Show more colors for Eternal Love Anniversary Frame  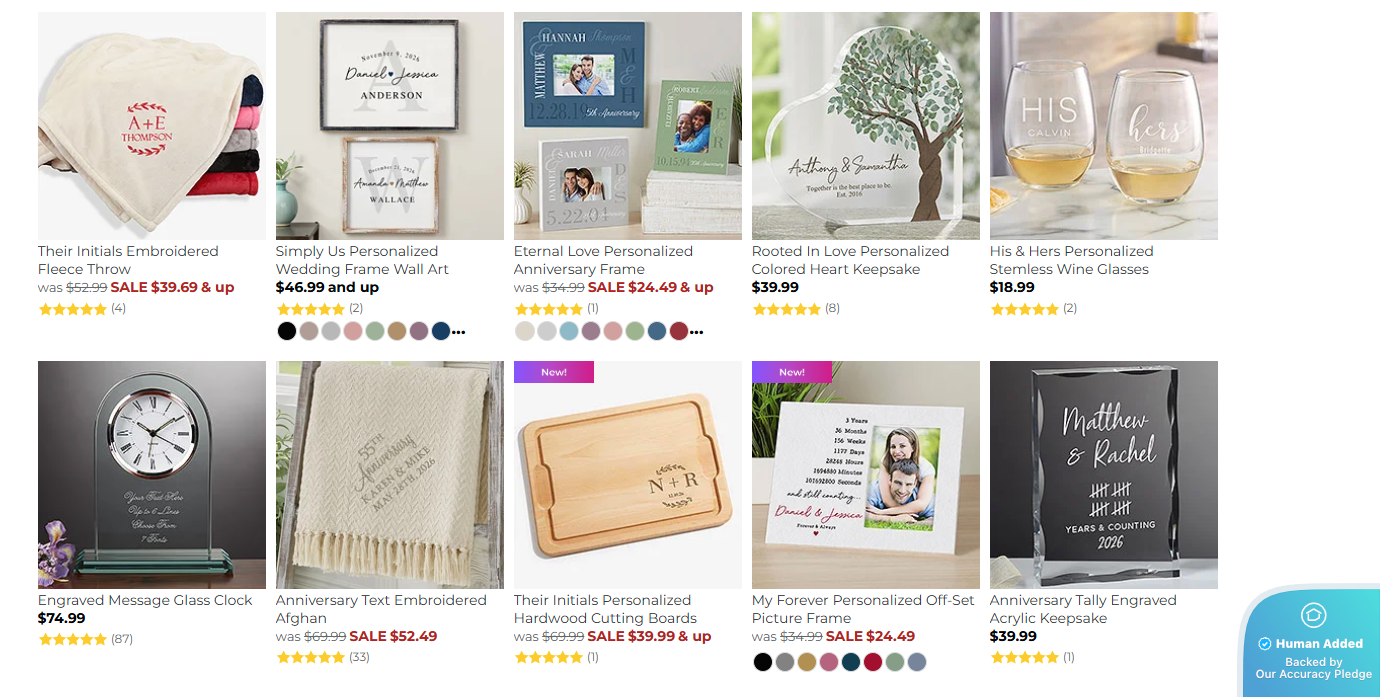tap(696, 332)
